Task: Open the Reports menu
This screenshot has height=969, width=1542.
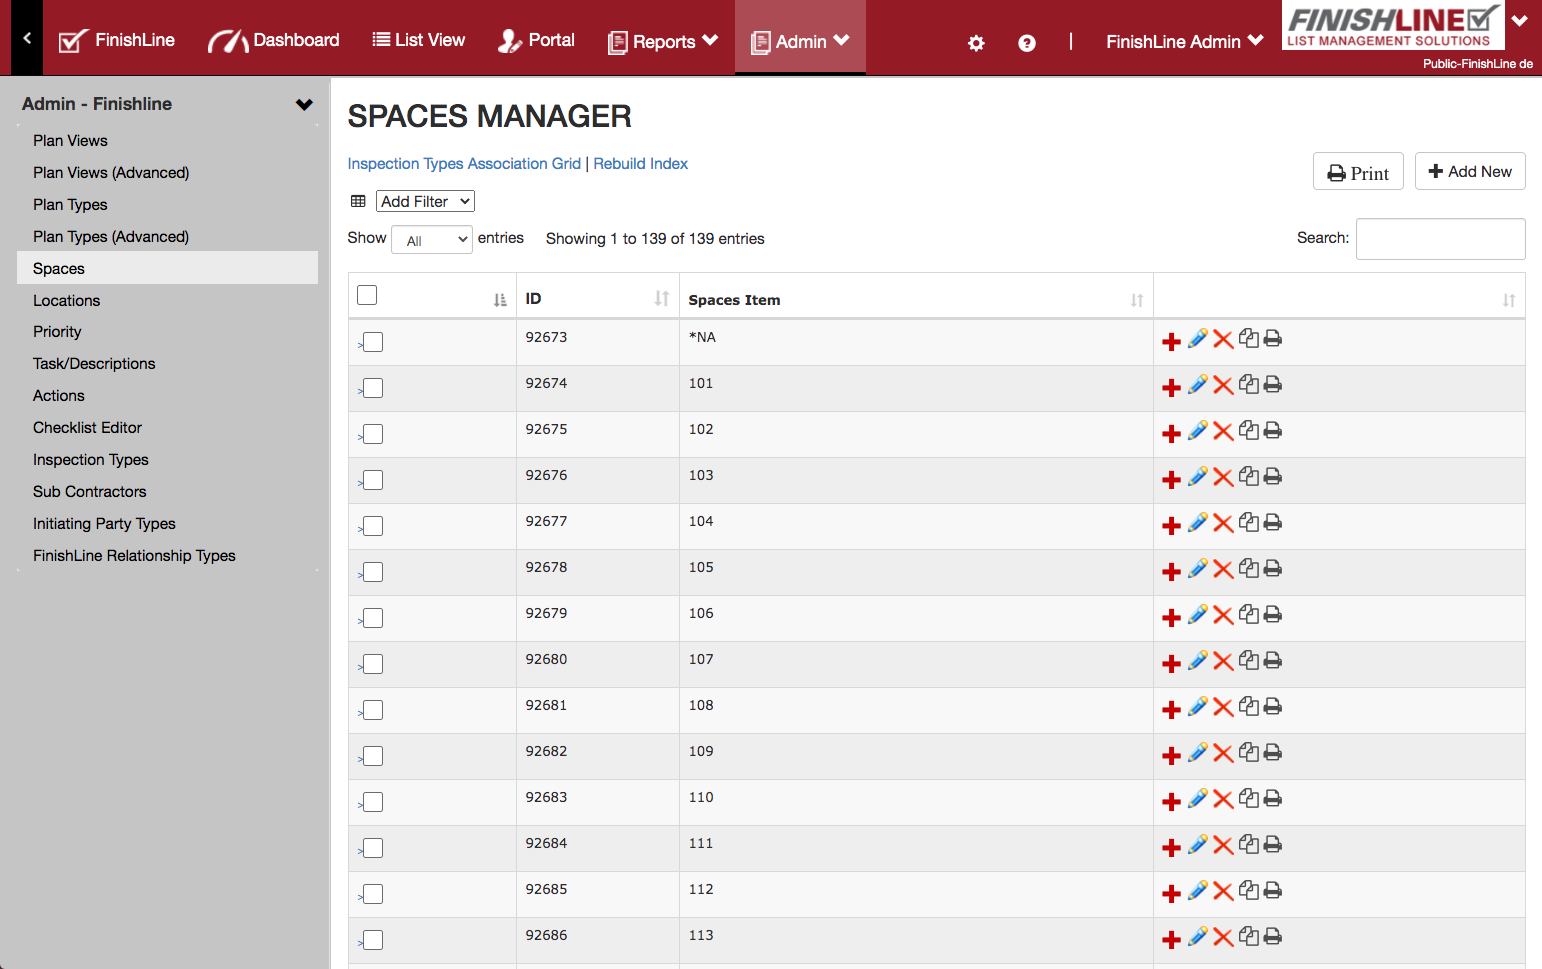Action: (x=663, y=41)
